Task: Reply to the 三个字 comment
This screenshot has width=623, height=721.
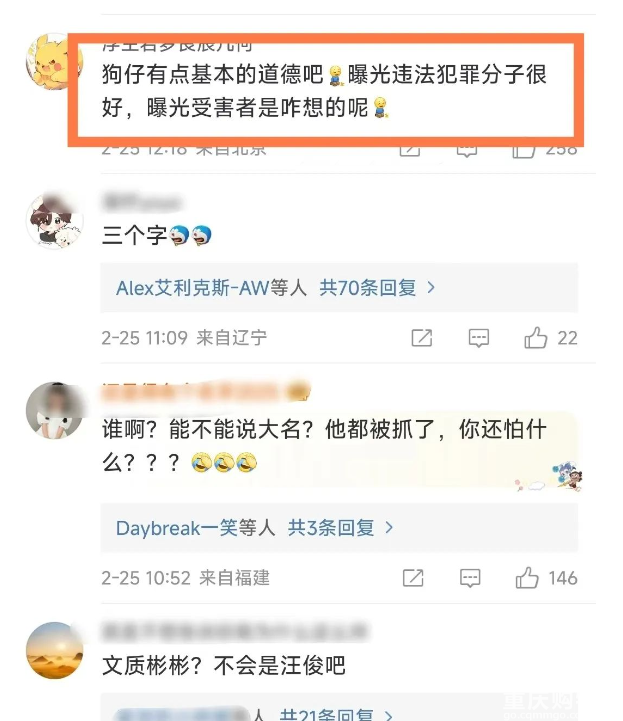Action: point(479,338)
